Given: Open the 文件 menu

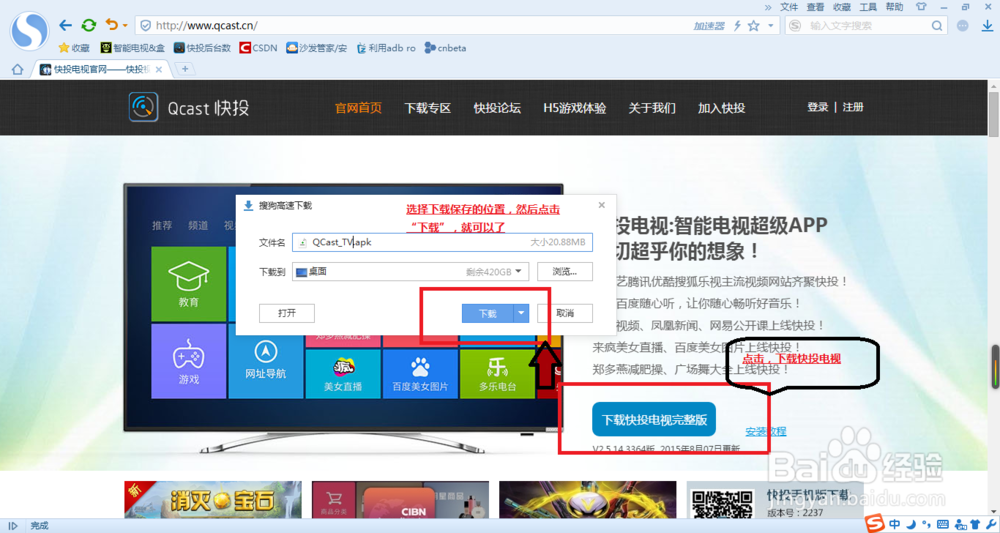Looking at the screenshot, I should pyautogui.click(x=789, y=7).
